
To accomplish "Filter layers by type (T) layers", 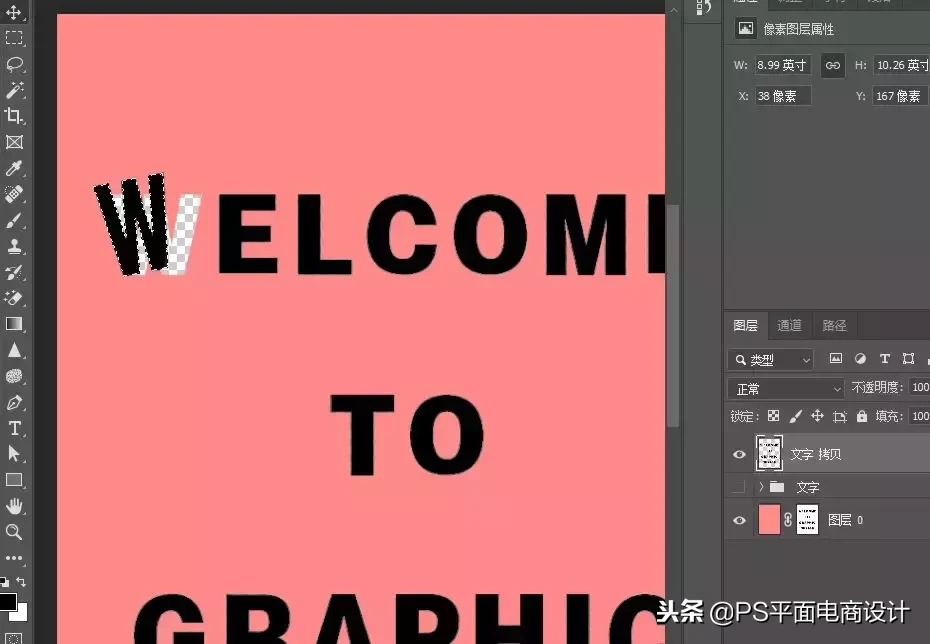I will click(884, 358).
